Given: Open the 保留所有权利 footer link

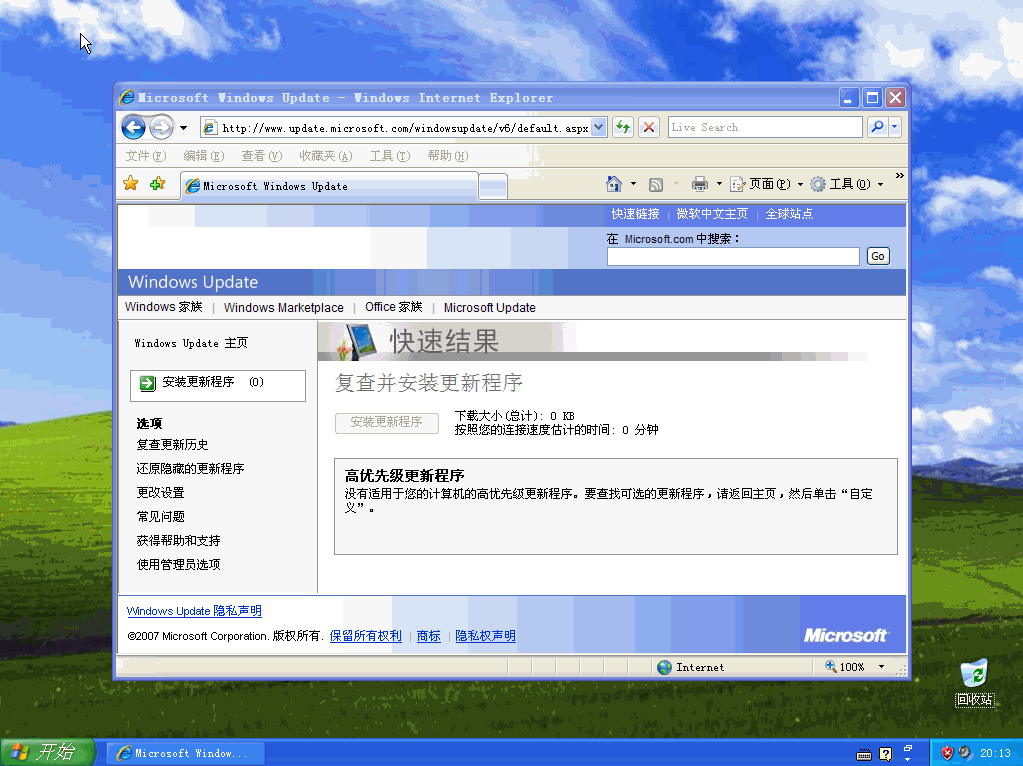Looking at the screenshot, I should click(365, 636).
